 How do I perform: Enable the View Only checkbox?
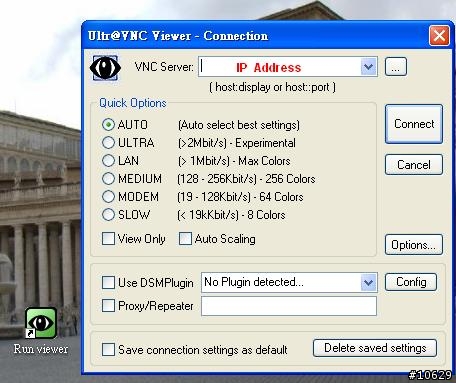coord(108,239)
